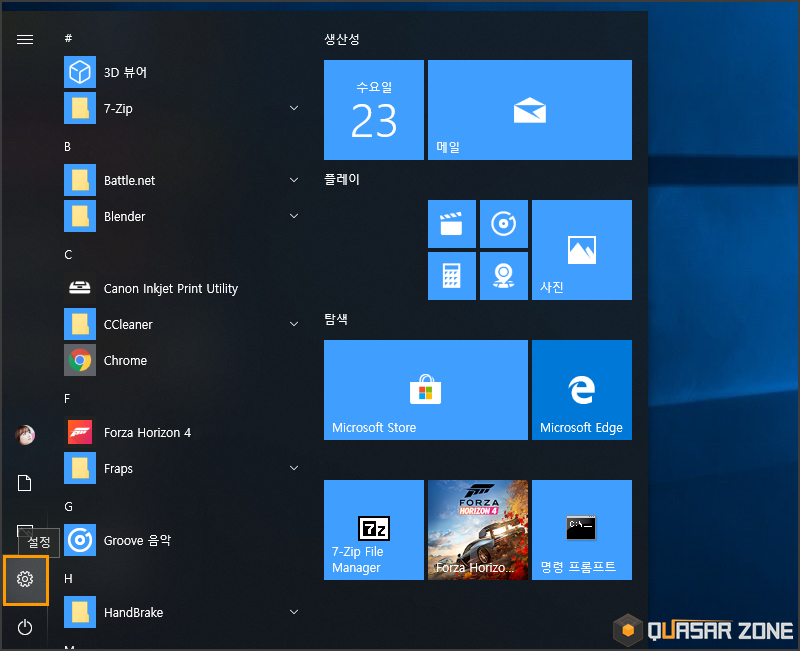
Task: Click the H letter header
Action: [x=68, y=579]
